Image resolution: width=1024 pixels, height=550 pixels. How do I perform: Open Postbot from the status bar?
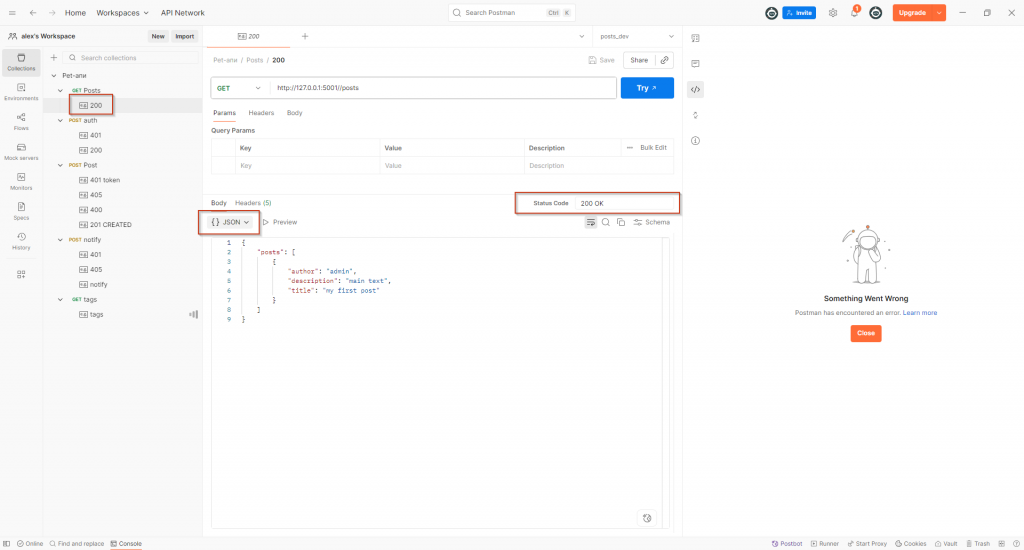point(787,543)
